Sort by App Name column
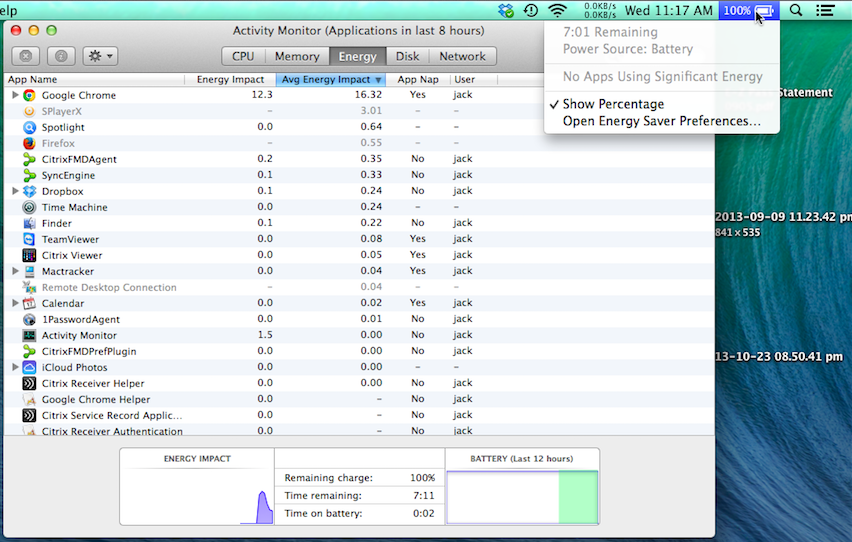The width and height of the screenshot is (852, 542). coord(94,79)
